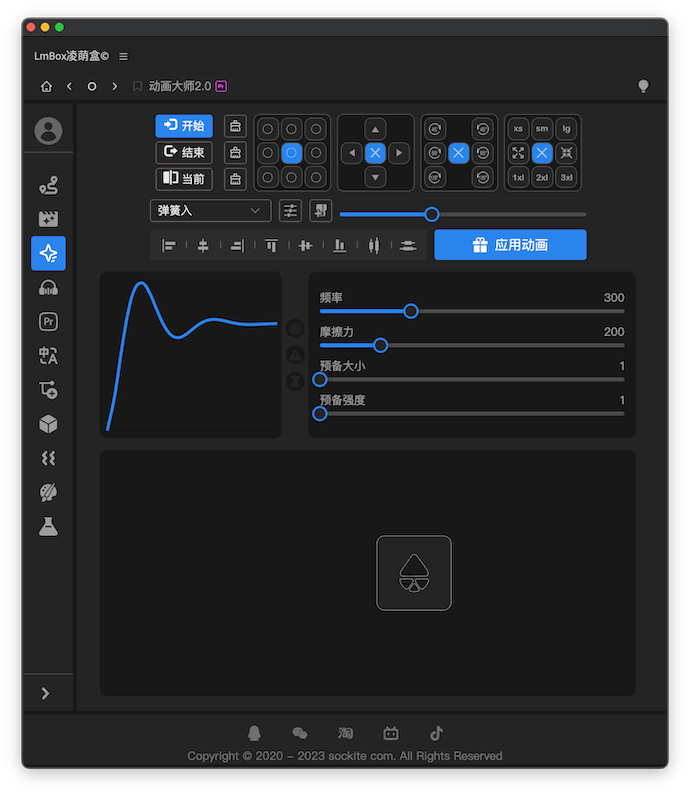Select the bottom-left anchor point
The width and height of the screenshot is (690, 794).
tap(268, 177)
